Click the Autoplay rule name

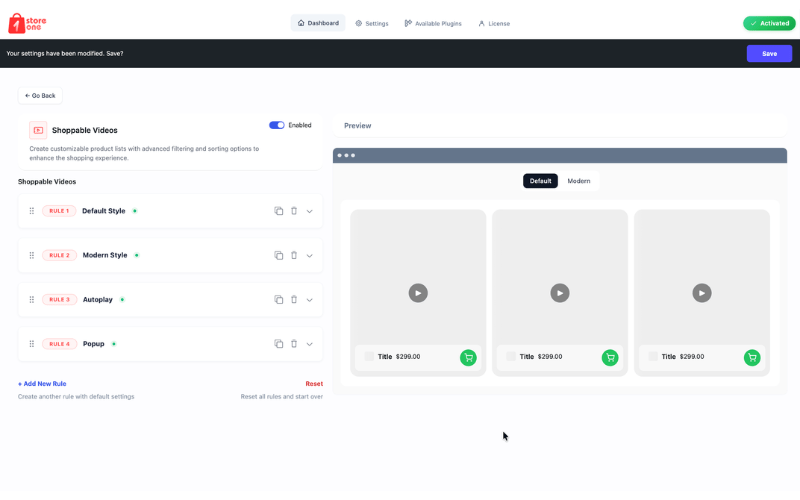tap(97, 299)
